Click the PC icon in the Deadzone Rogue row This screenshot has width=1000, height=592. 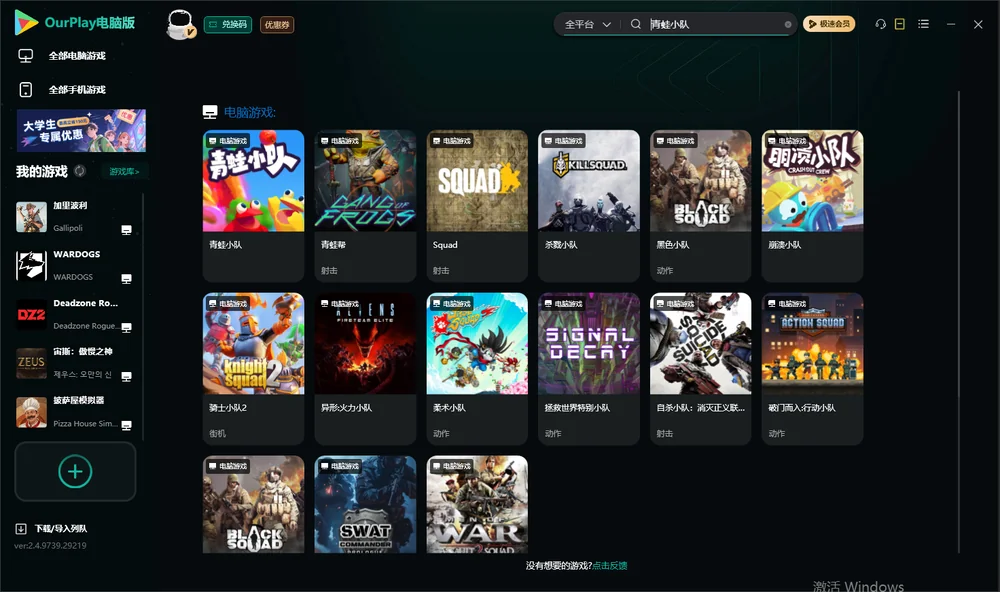click(x=126, y=327)
